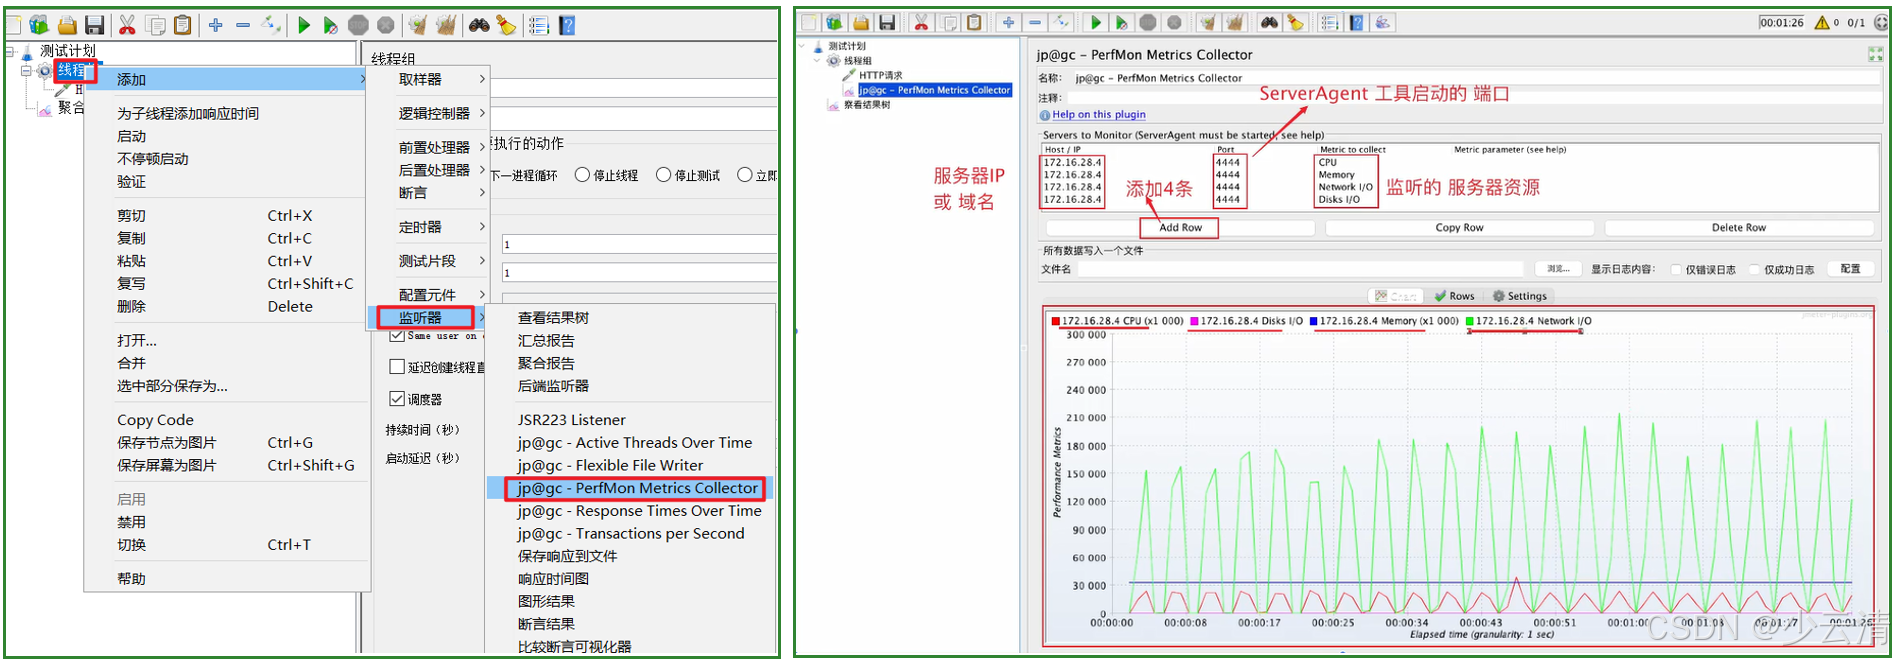Click the Copy Row button
This screenshot has height=660, width=1895.
coord(1459,227)
